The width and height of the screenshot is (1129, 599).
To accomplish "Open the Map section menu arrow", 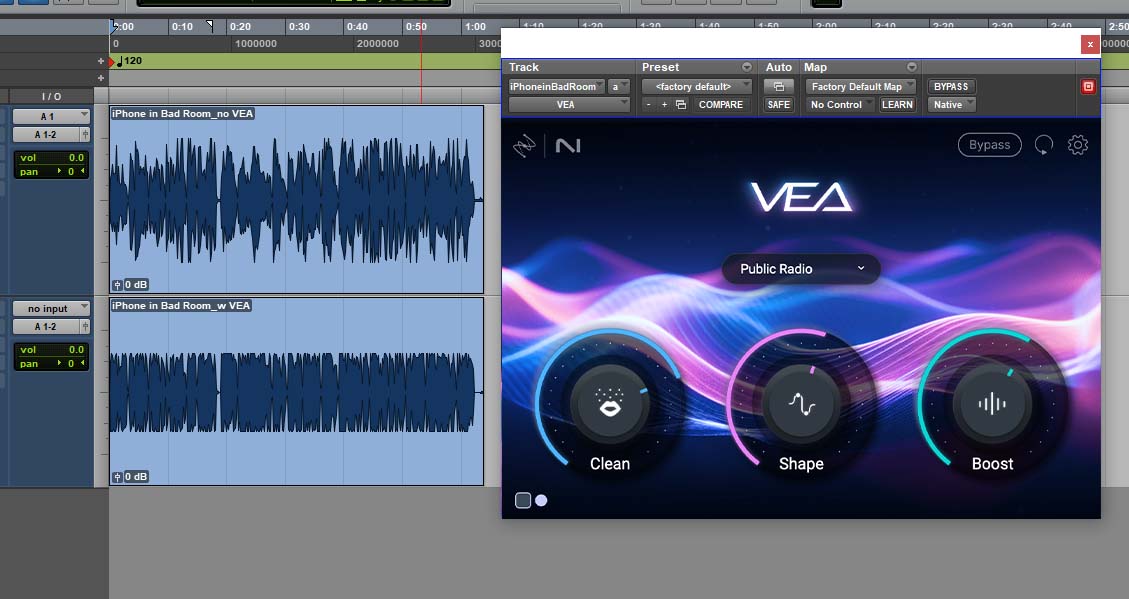I will 912,67.
